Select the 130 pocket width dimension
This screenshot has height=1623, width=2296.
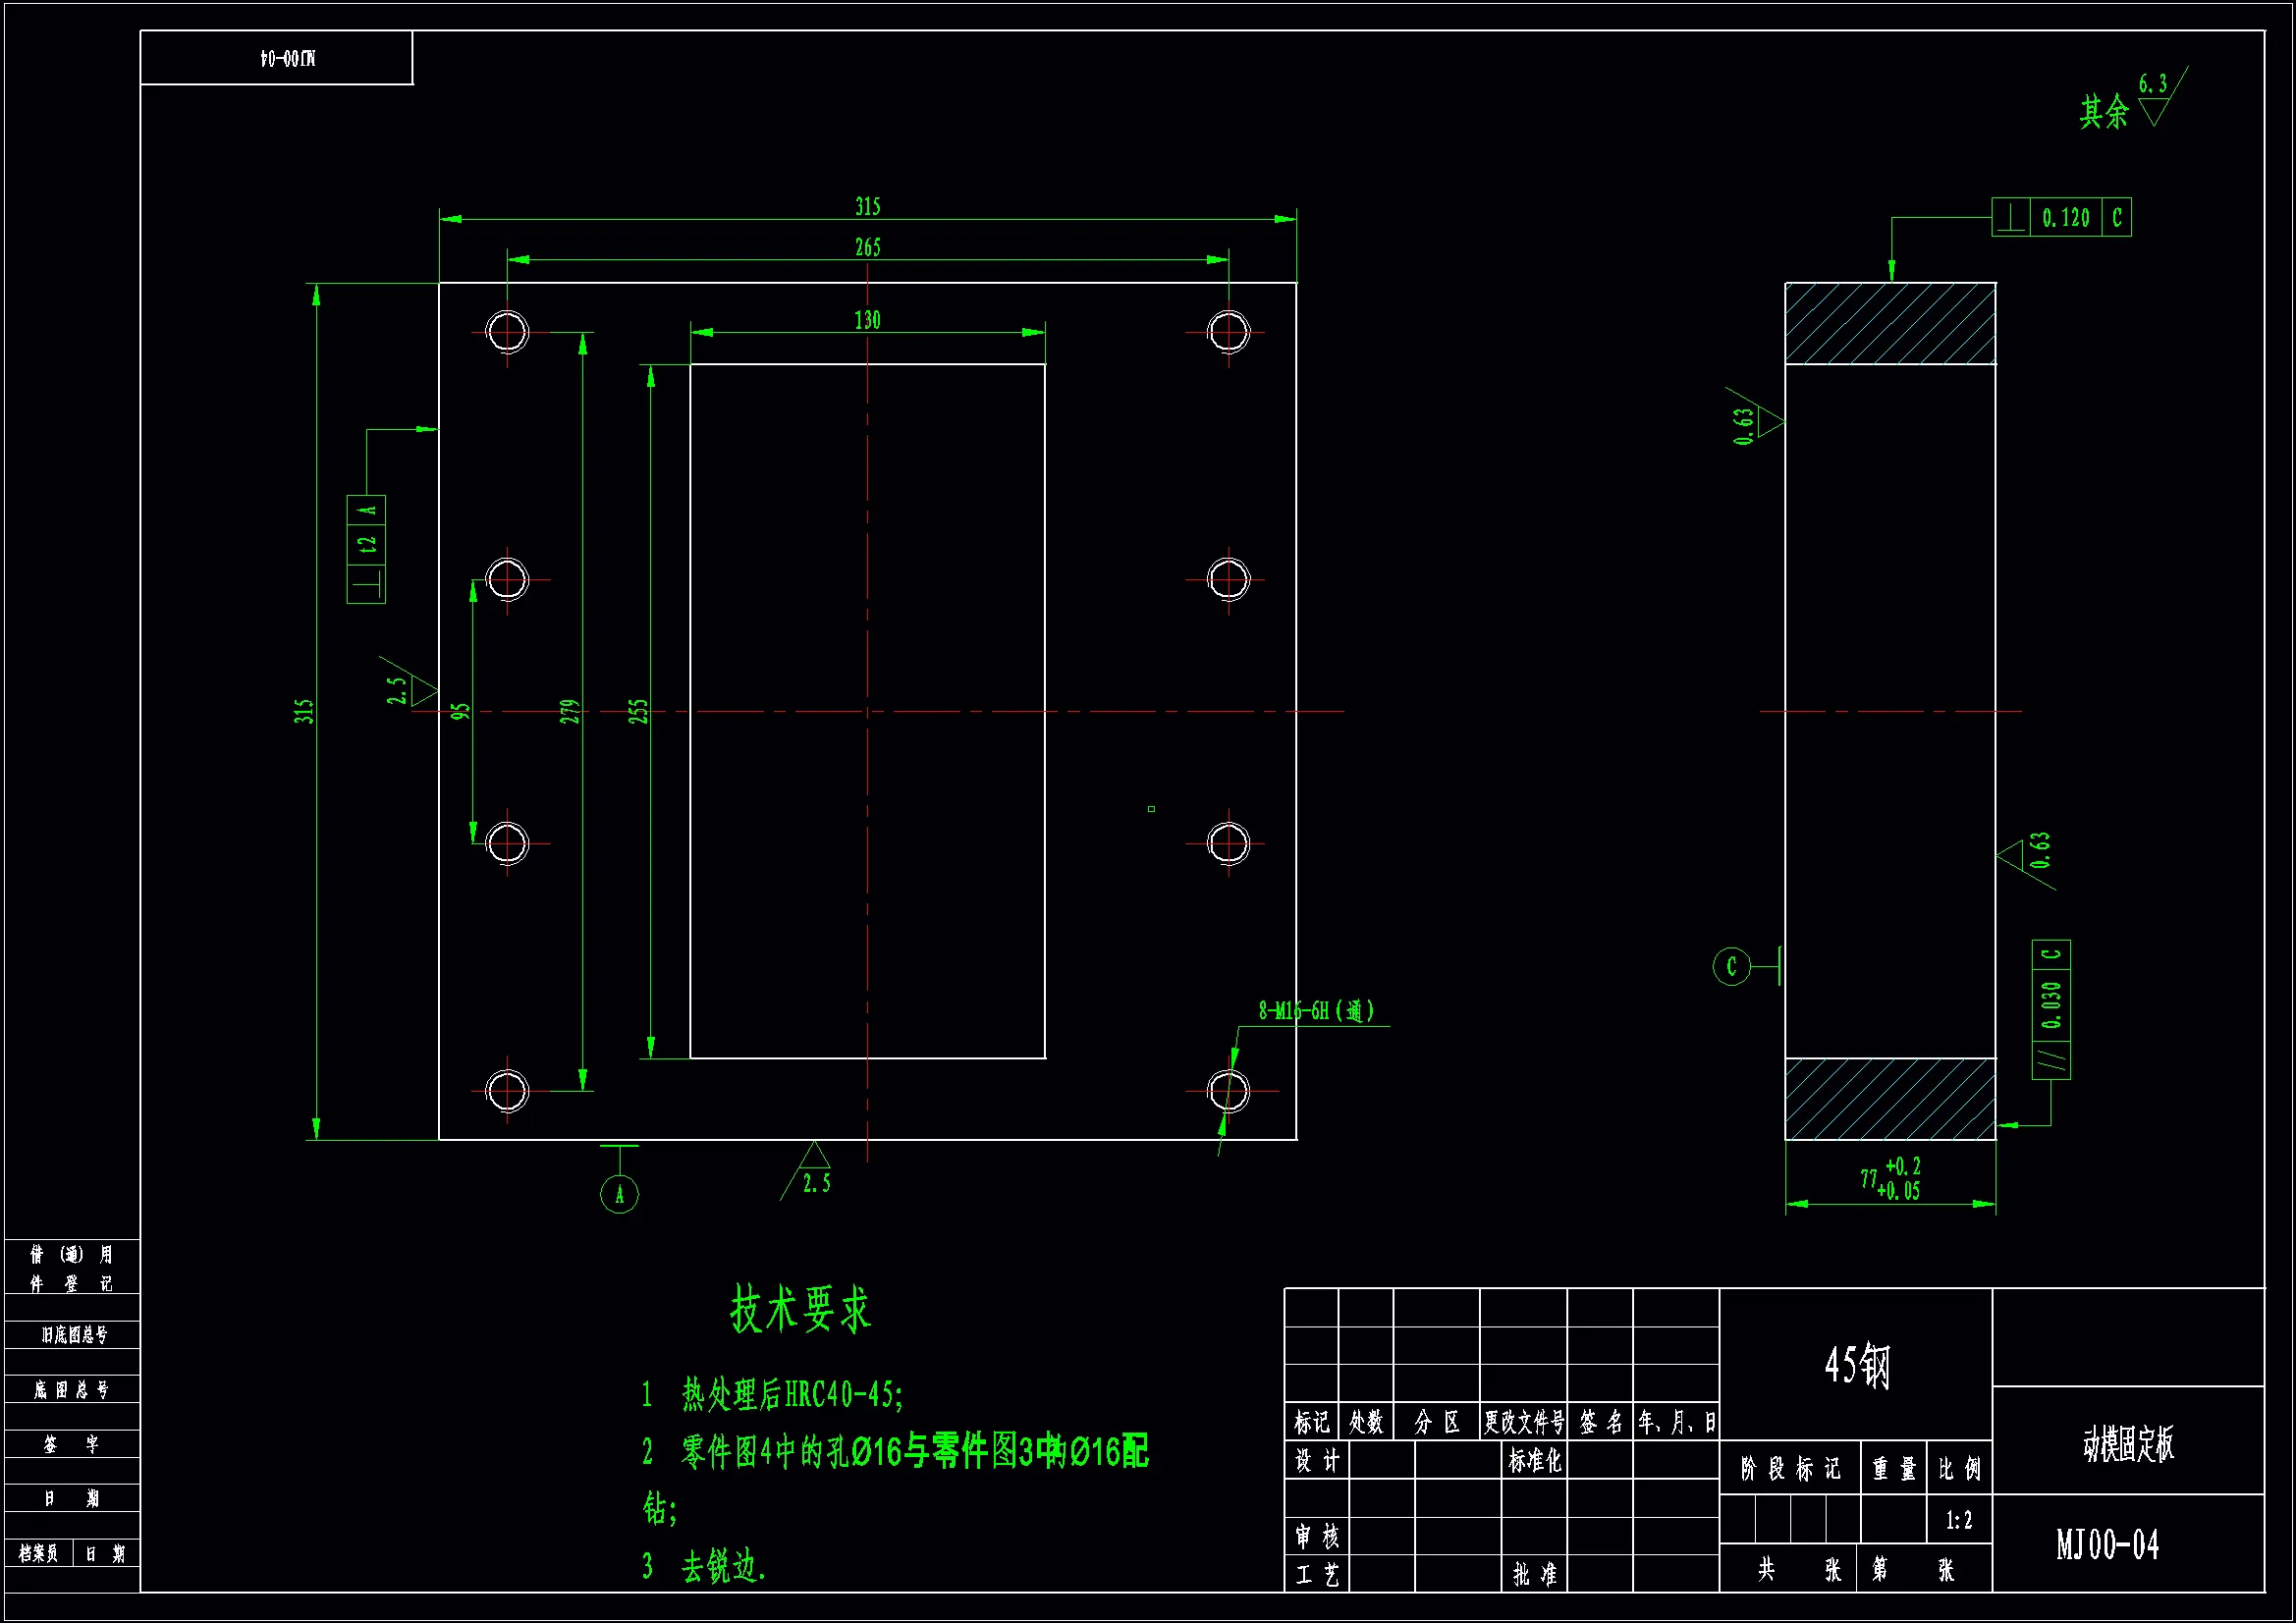(867, 320)
